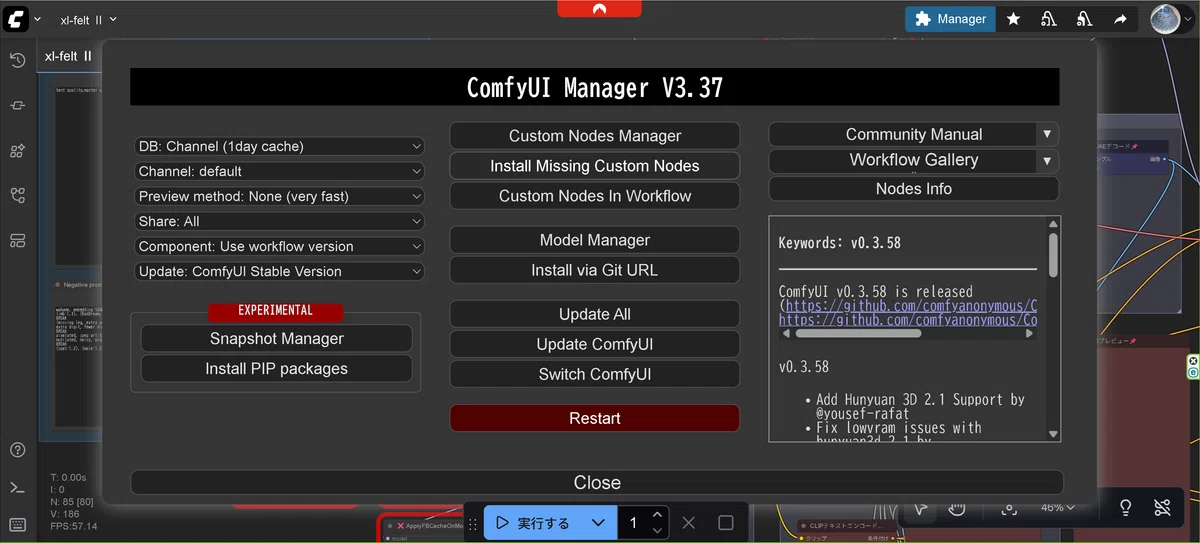Click the queue bar drag handle dots

point(474,522)
